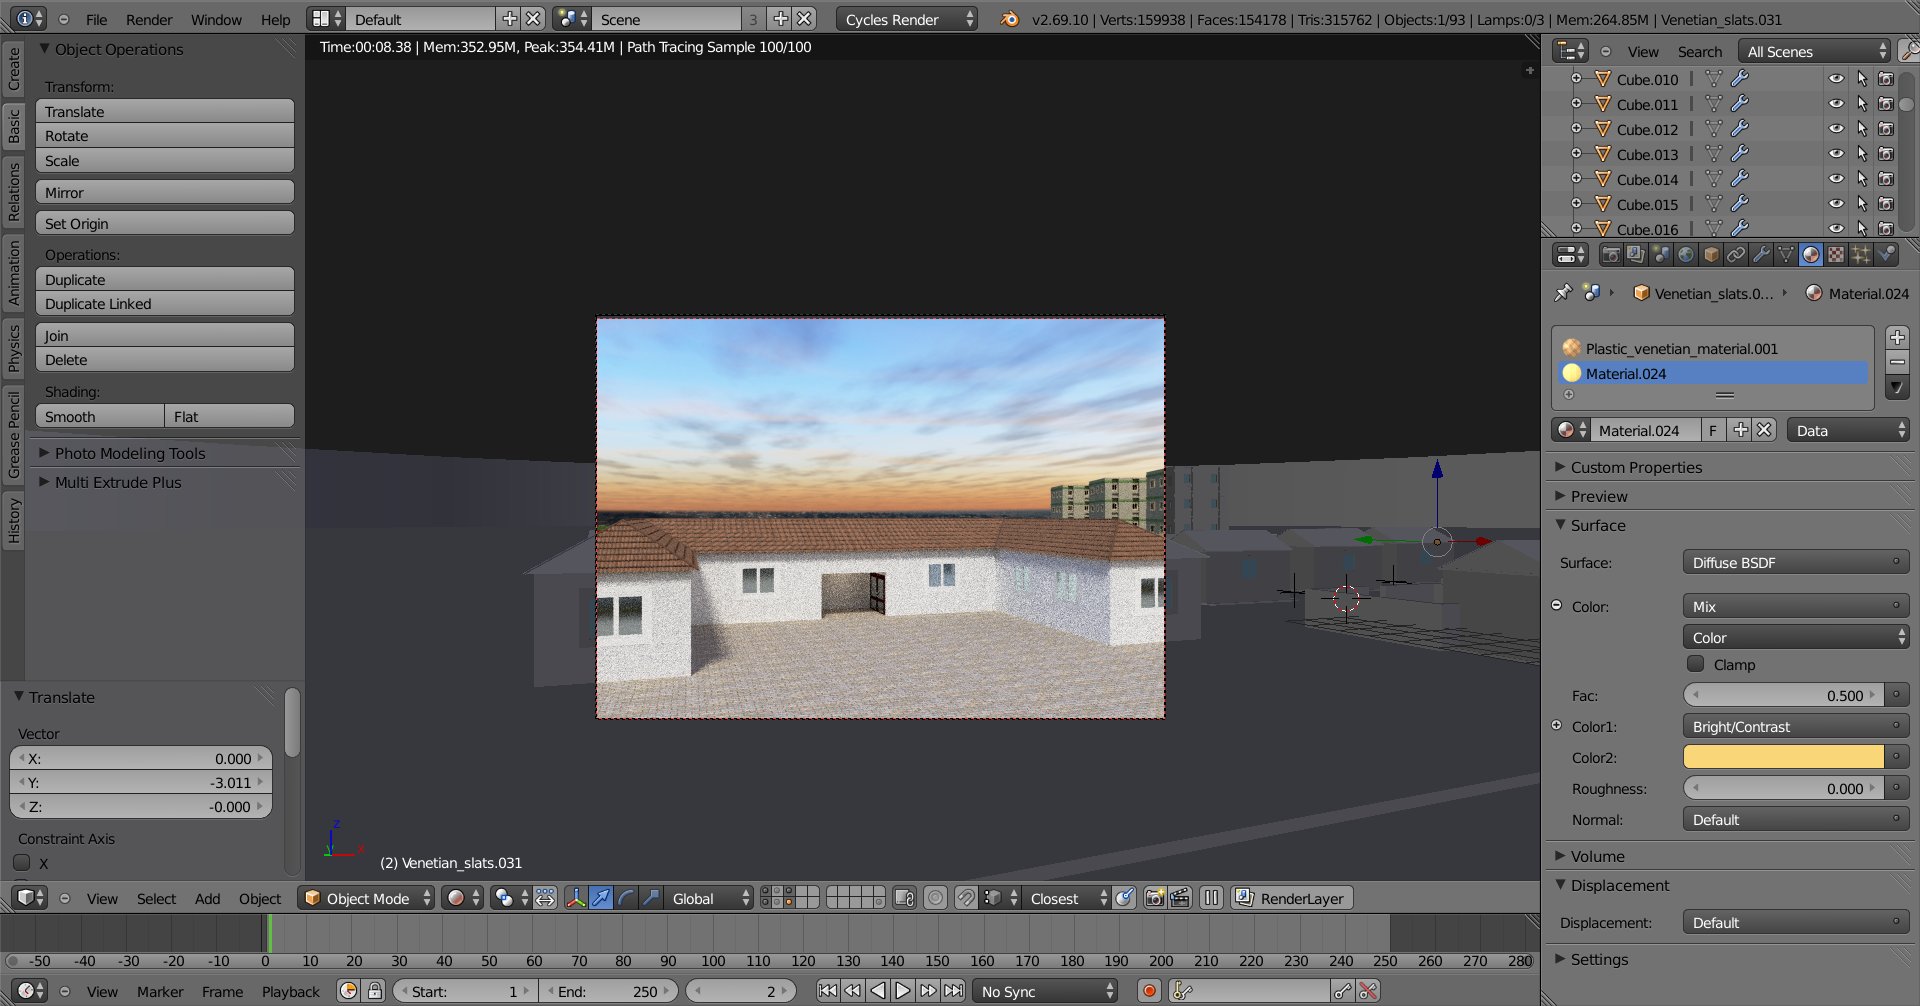This screenshot has width=1920, height=1006.
Task: Open the Cycles Render engine dropdown
Action: 906,19
